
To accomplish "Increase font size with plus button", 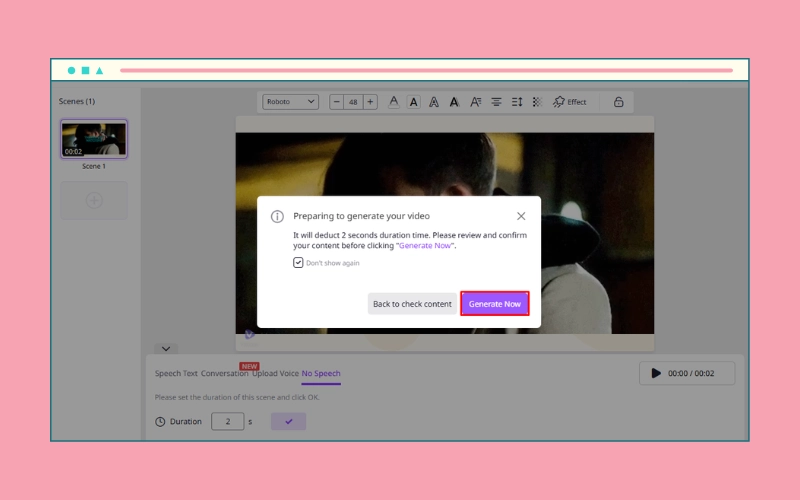I will pyautogui.click(x=370, y=102).
